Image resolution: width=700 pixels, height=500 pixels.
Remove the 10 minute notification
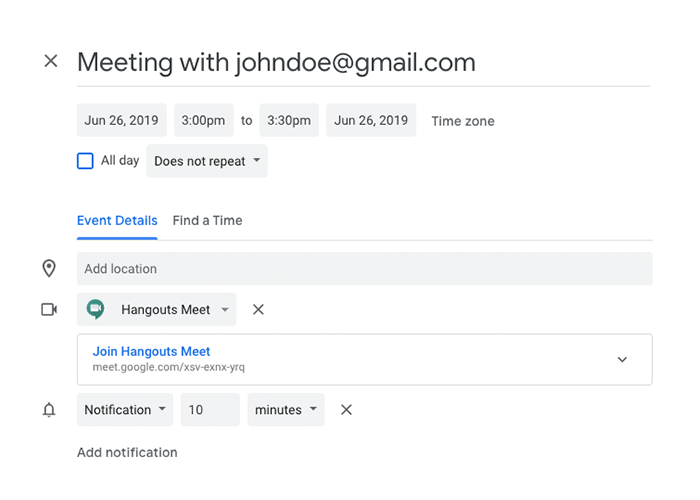pyautogui.click(x=346, y=410)
